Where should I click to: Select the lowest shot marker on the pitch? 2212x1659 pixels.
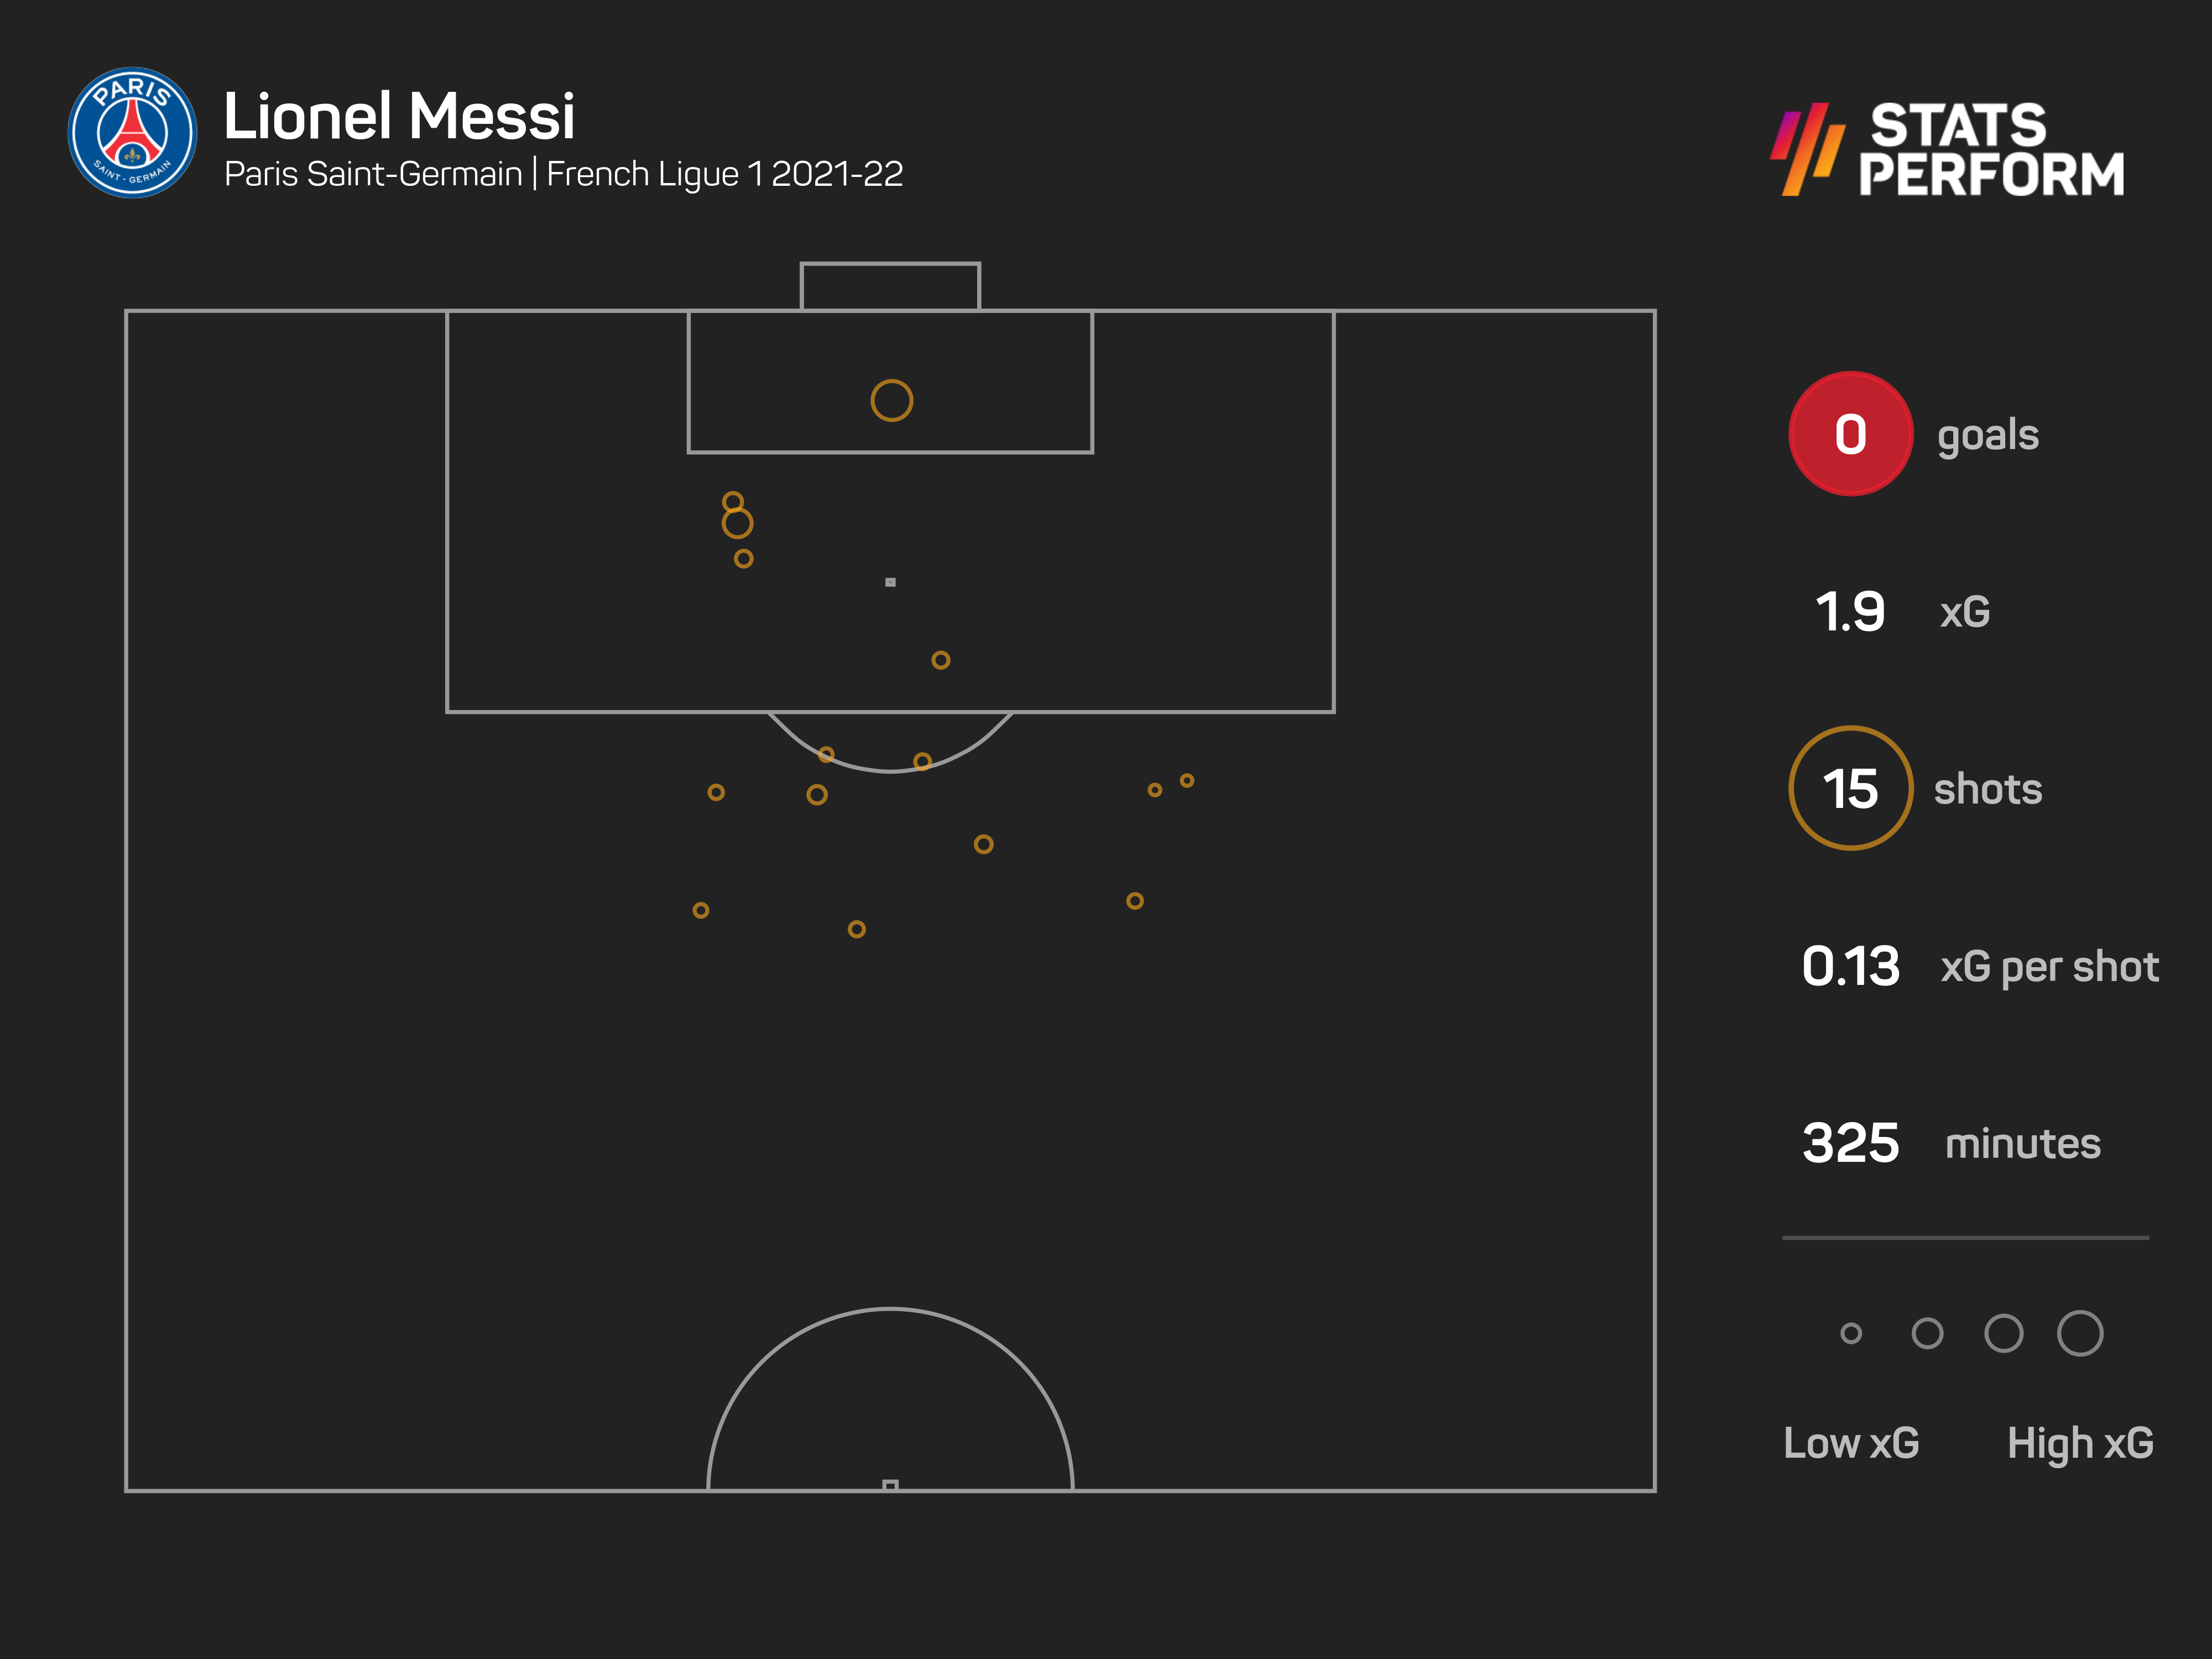tap(857, 929)
